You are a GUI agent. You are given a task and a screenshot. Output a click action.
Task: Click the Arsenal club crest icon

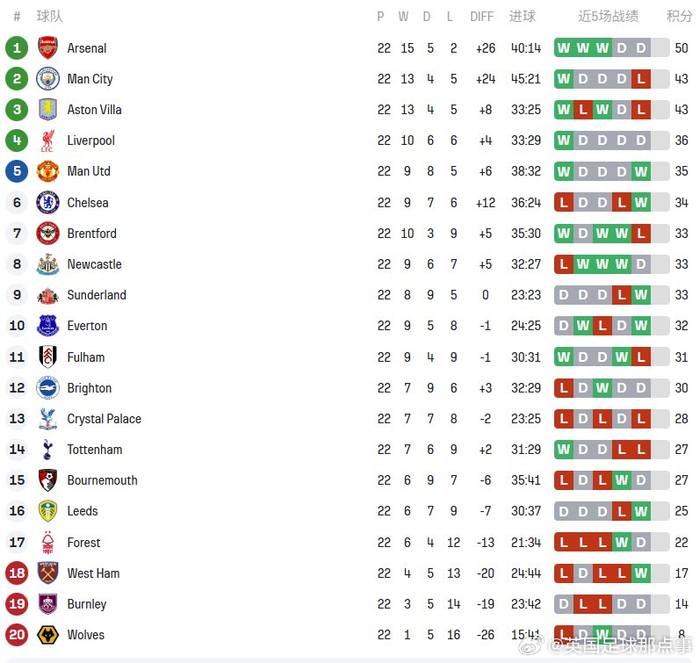[48, 48]
